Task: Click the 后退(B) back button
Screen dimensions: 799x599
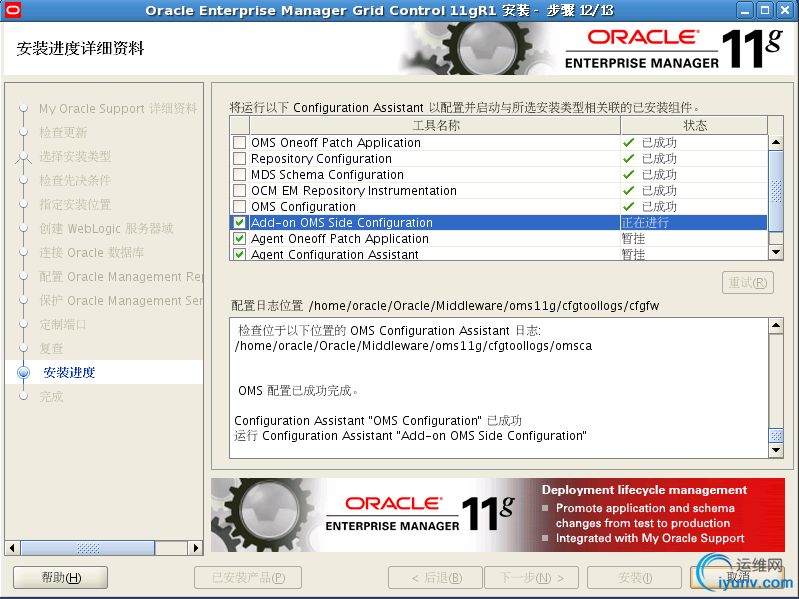Action: (x=436, y=578)
